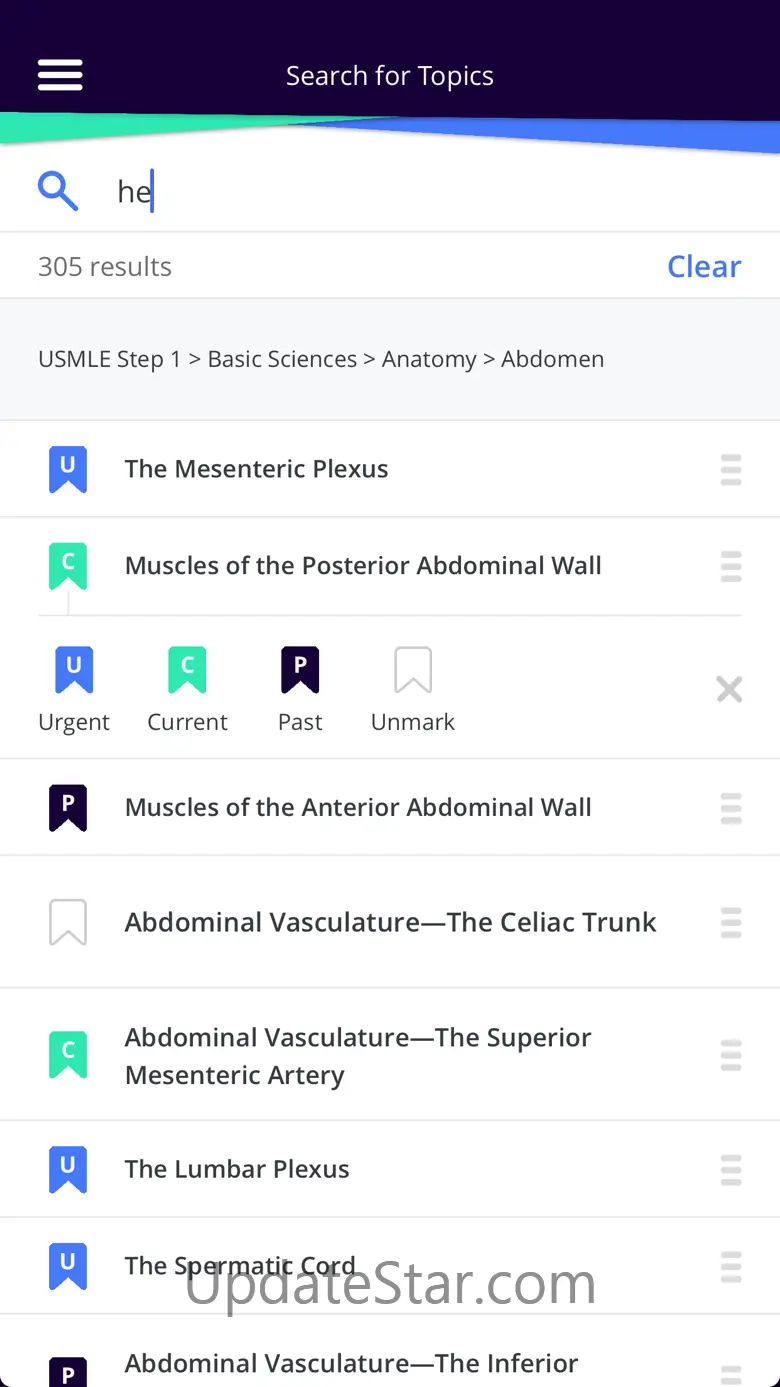The height and width of the screenshot is (1387, 780).
Task: Click the Urgent bookmark on The Mesenteric Plexus
Action: pos(68,469)
